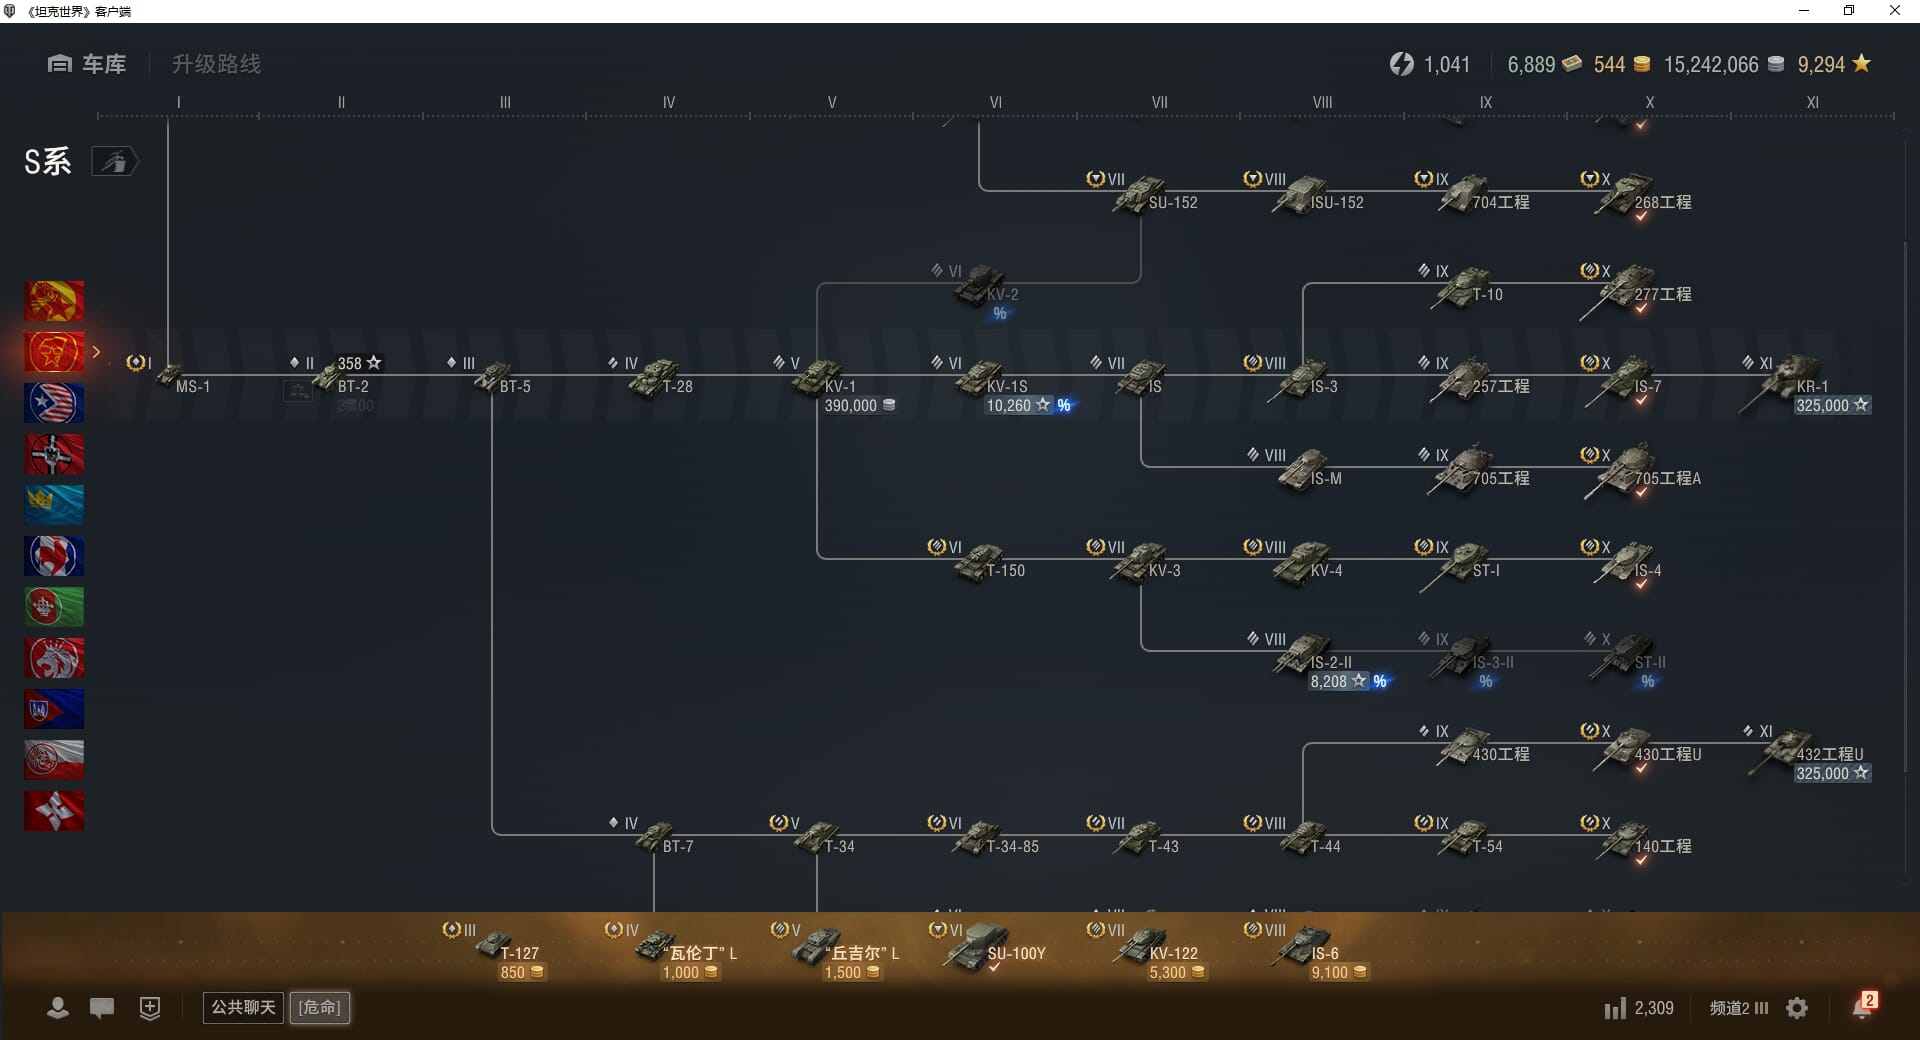Select the USA nation flag
The height and width of the screenshot is (1040, 1920).
tap(54, 403)
